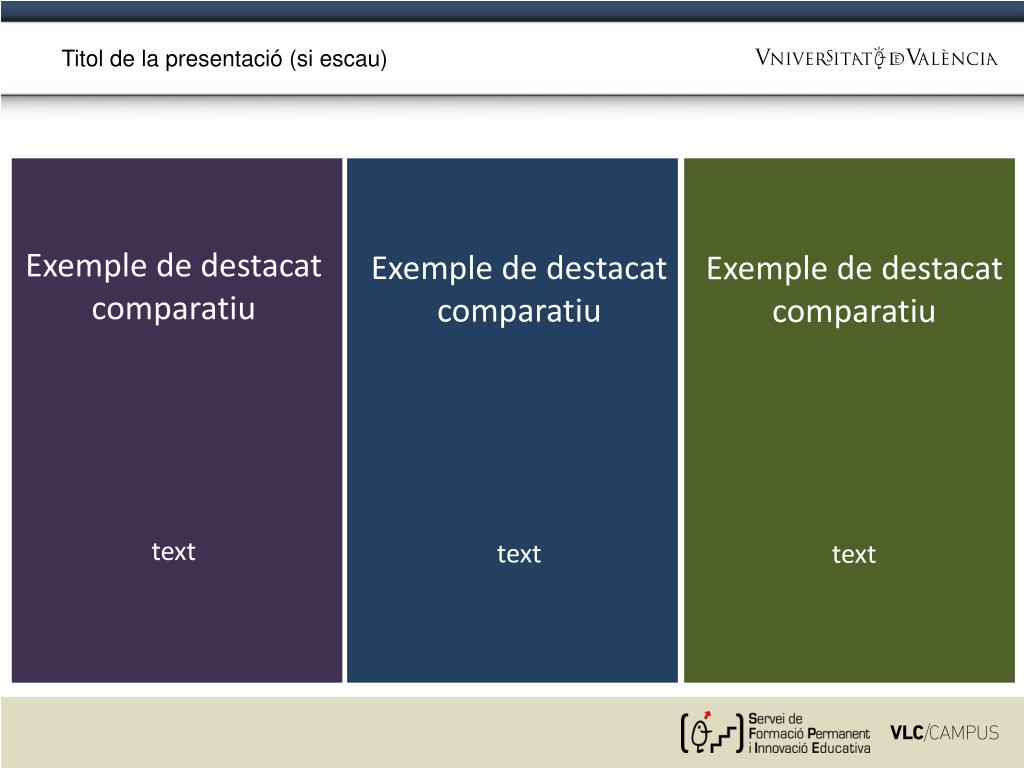Click the VLC/CAMPUS logo
The width and height of the screenshot is (1024, 768).
tap(944, 733)
